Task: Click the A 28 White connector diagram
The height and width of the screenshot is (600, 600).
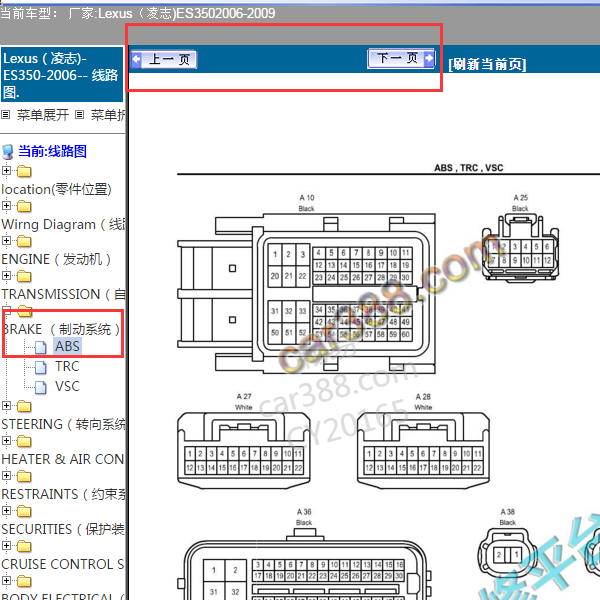Action: [423, 450]
